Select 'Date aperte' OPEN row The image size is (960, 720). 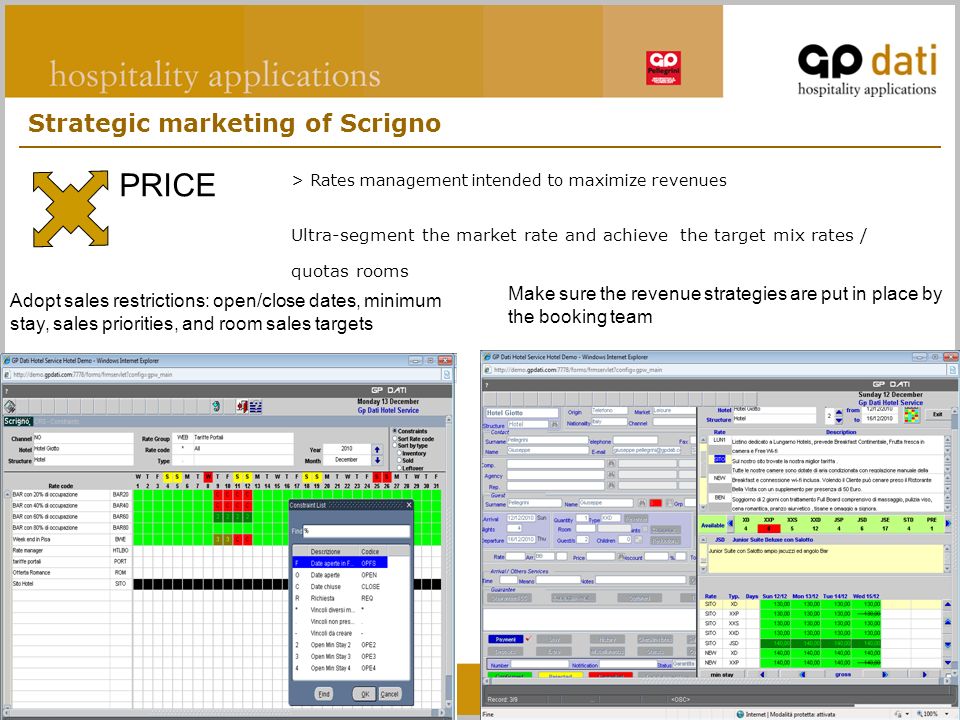[340, 575]
